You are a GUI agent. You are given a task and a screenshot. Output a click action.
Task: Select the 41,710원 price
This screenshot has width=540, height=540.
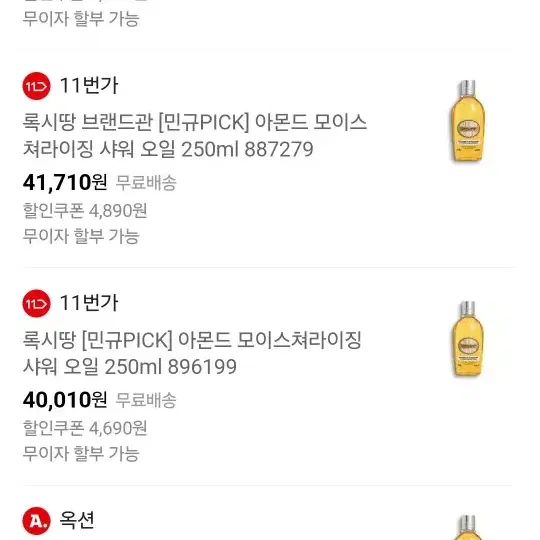[65, 183]
